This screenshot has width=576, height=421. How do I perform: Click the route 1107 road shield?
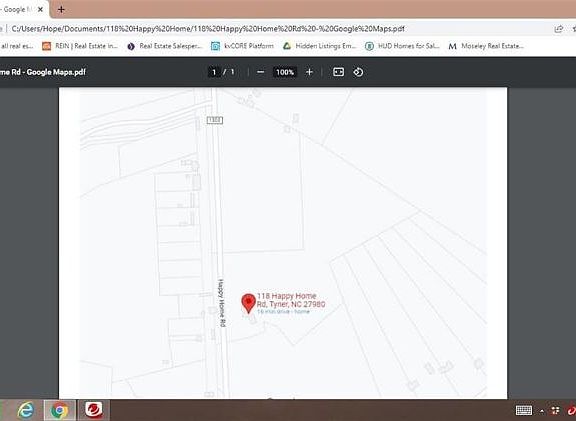tap(215, 120)
